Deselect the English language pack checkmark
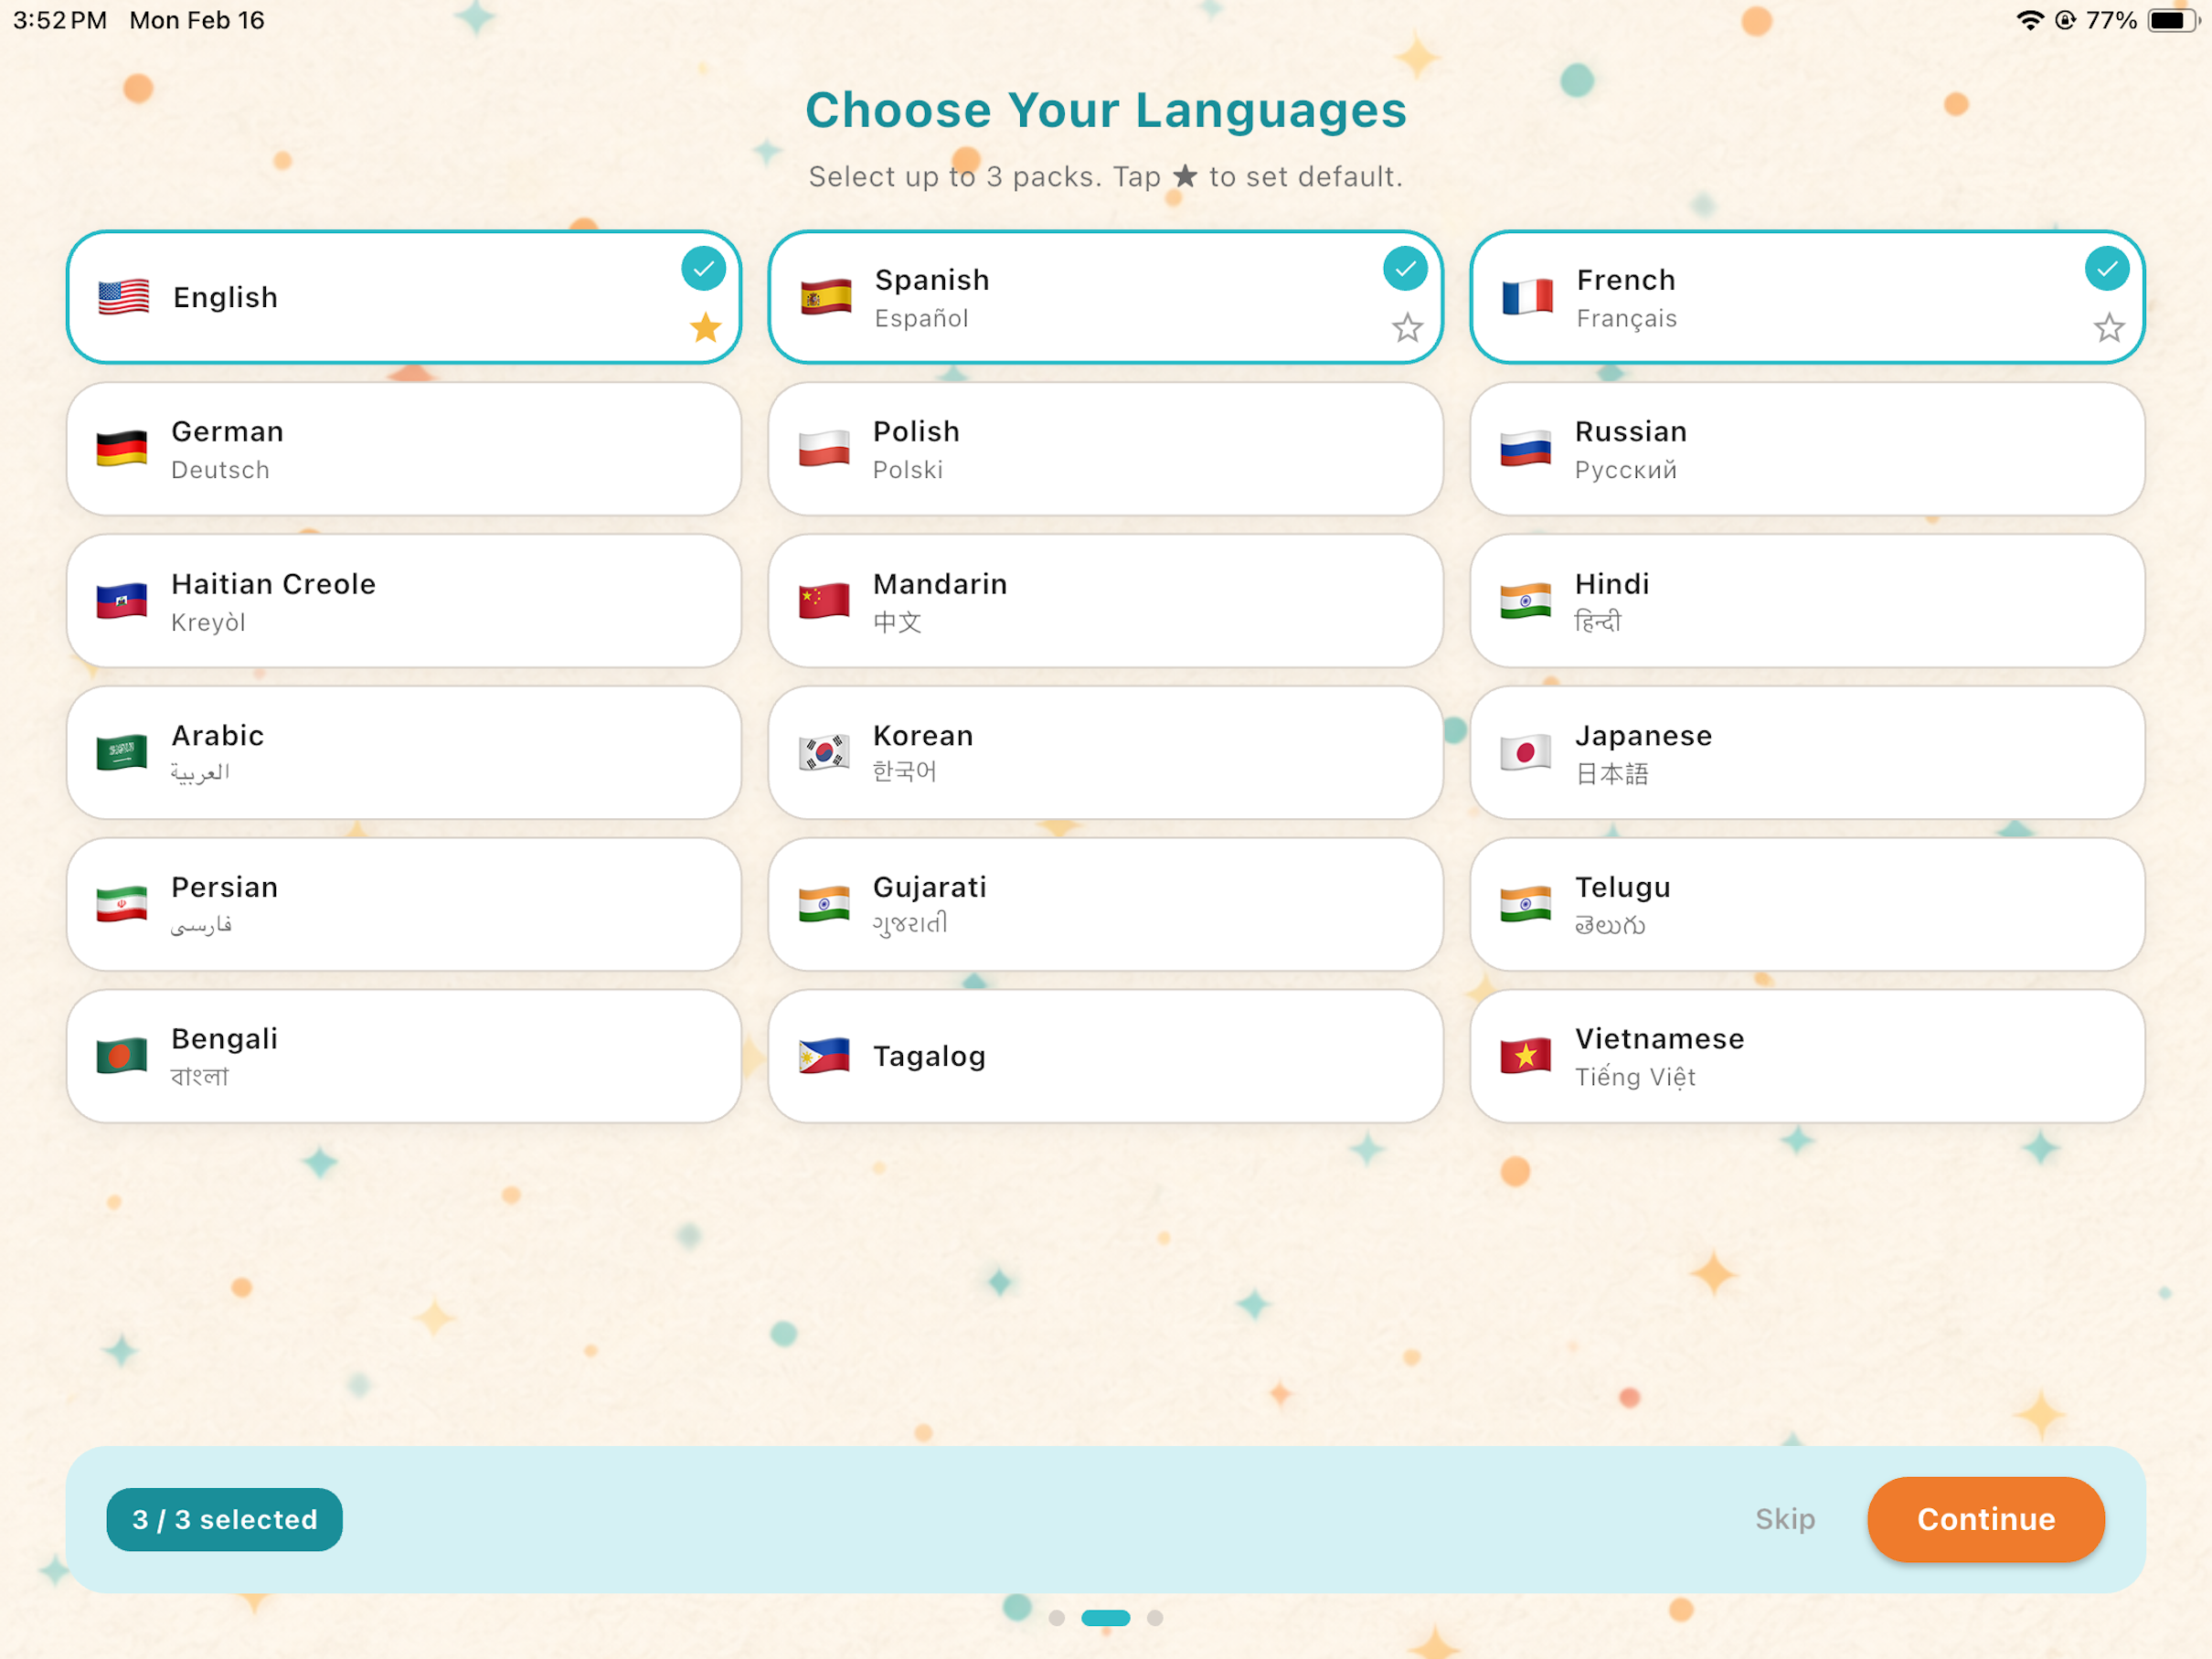The width and height of the screenshot is (2212, 1659). (704, 268)
